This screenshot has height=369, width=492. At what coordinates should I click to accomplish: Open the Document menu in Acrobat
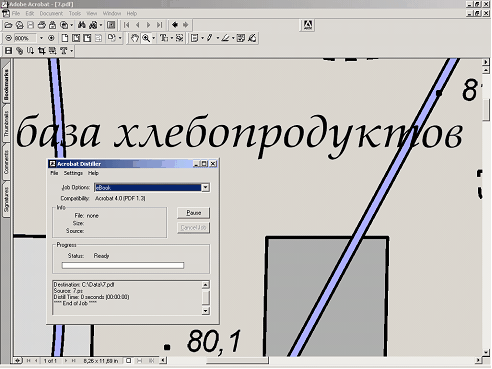51,14
